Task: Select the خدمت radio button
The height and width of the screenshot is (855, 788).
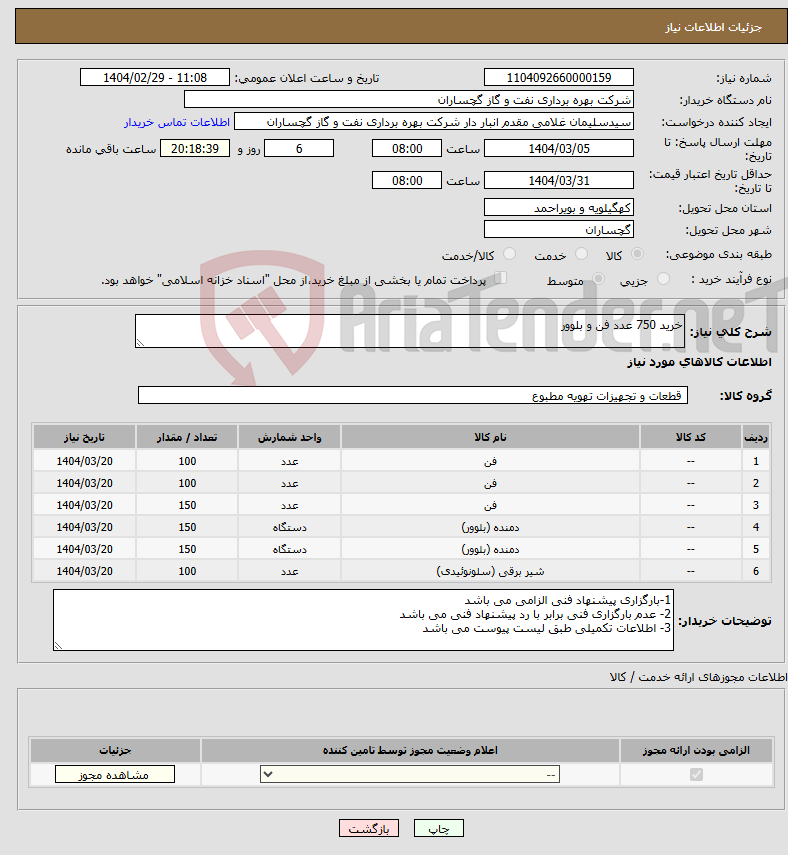Action: pyautogui.click(x=581, y=254)
